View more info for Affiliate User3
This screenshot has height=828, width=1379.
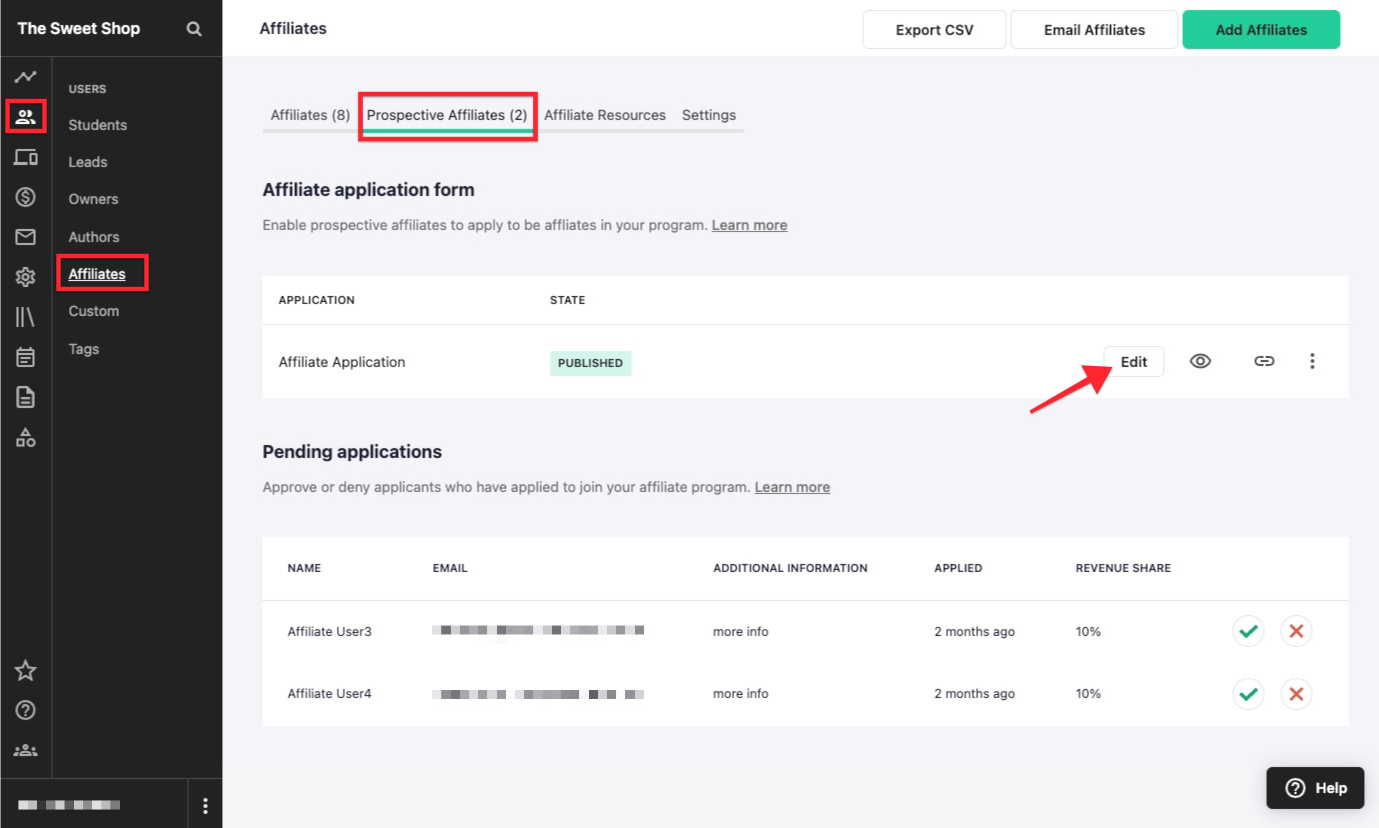click(741, 631)
